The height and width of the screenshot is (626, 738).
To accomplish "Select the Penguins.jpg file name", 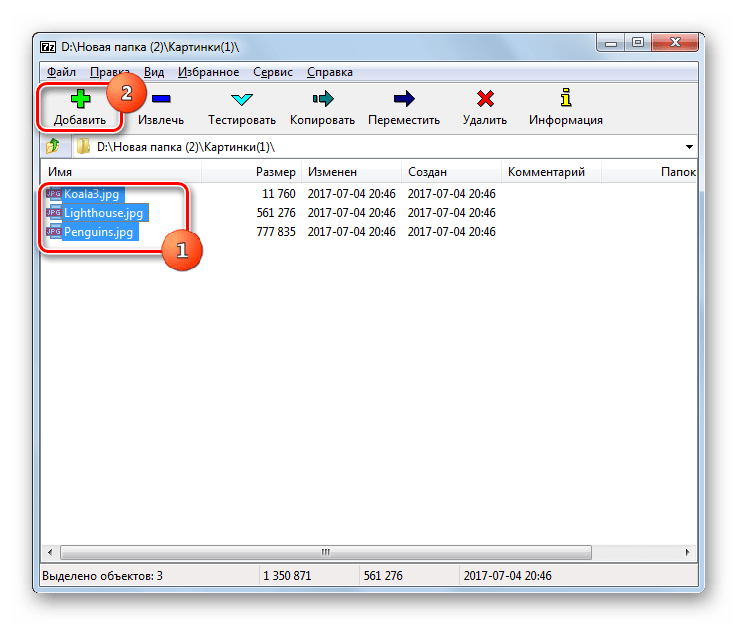I will pos(98,232).
